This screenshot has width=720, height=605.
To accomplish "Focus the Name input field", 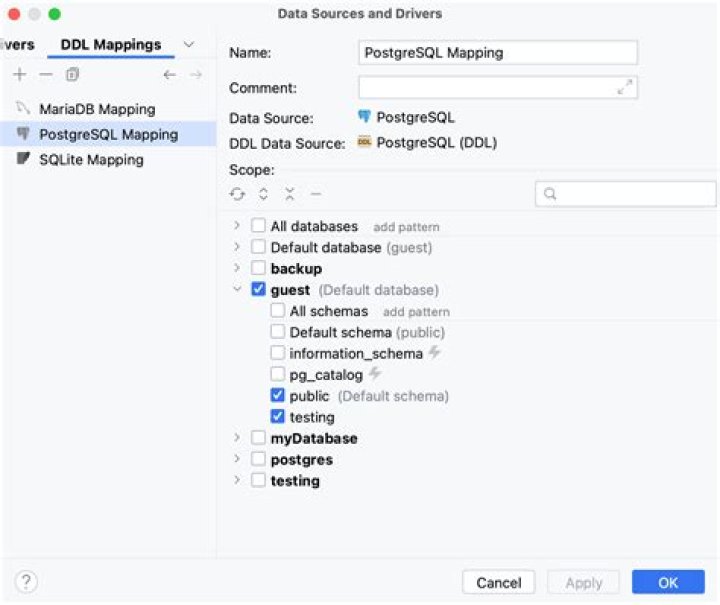I will pos(498,53).
